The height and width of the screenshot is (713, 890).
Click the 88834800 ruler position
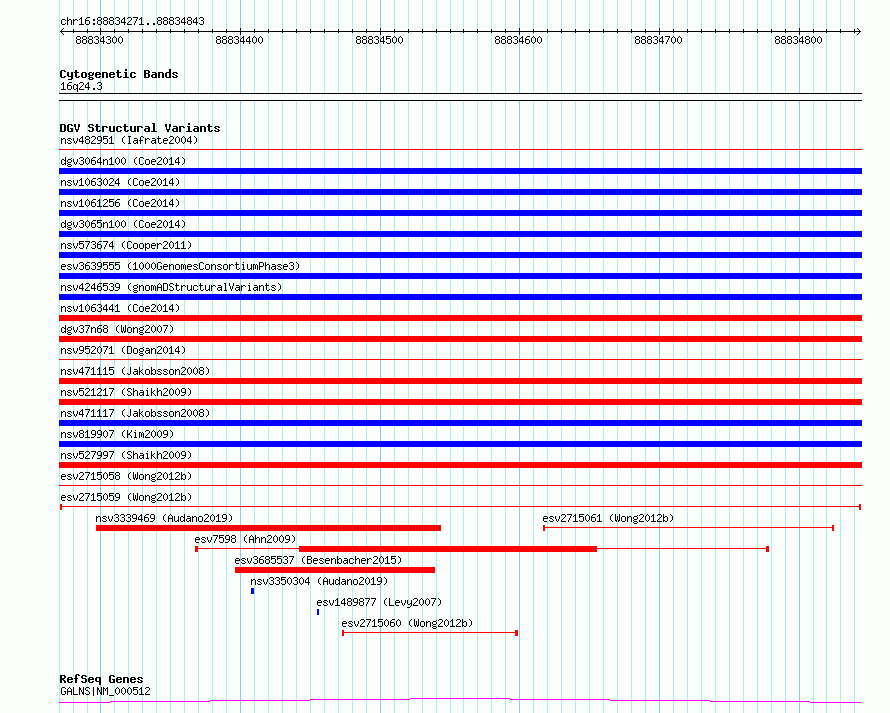coord(798,40)
